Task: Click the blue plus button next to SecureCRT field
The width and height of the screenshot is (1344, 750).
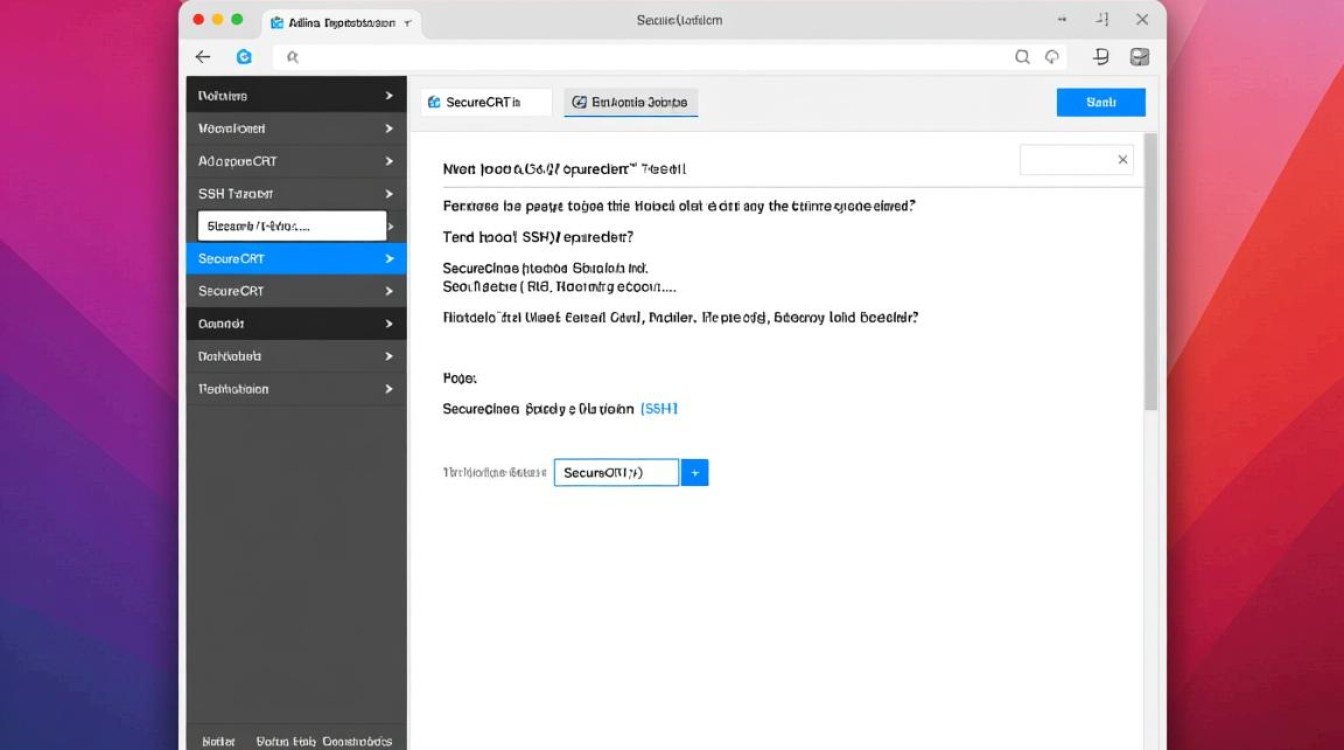Action: tap(694, 472)
